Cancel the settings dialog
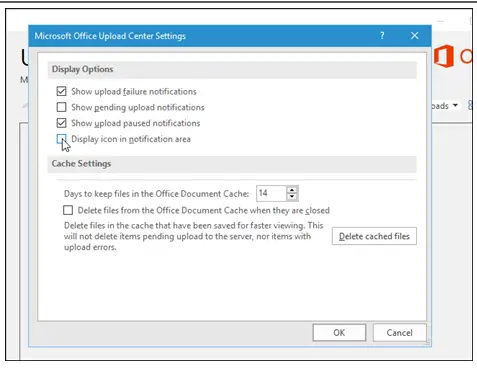The width and height of the screenshot is (477, 368). click(x=399, y=333)
